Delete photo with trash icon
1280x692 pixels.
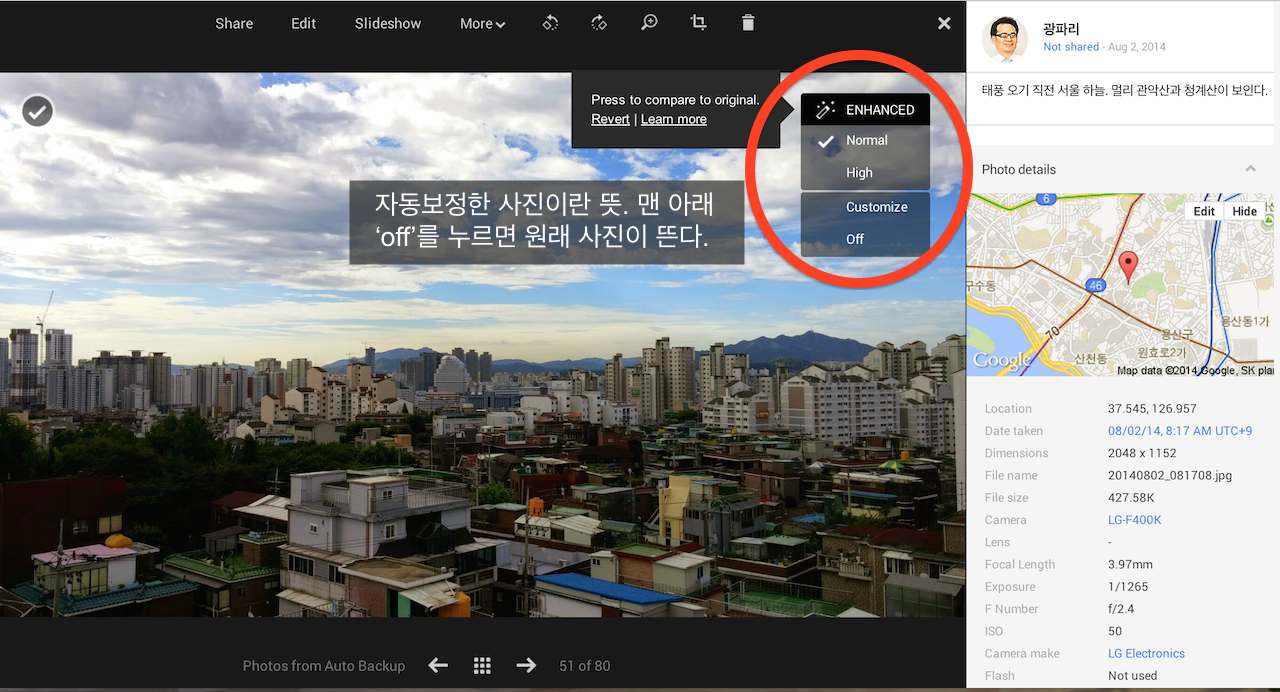748,23
